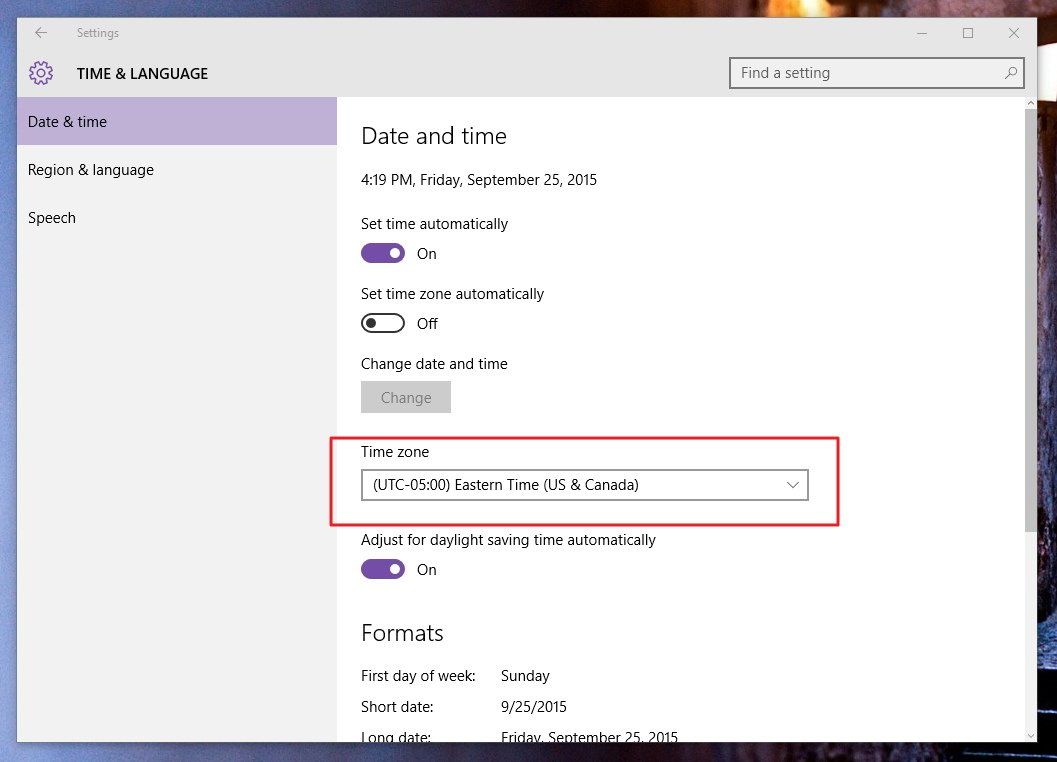Viewport: 1057px width, 762px height.
Task: Select the Date & time sidebar entry
Action: (x=67, y=121)
